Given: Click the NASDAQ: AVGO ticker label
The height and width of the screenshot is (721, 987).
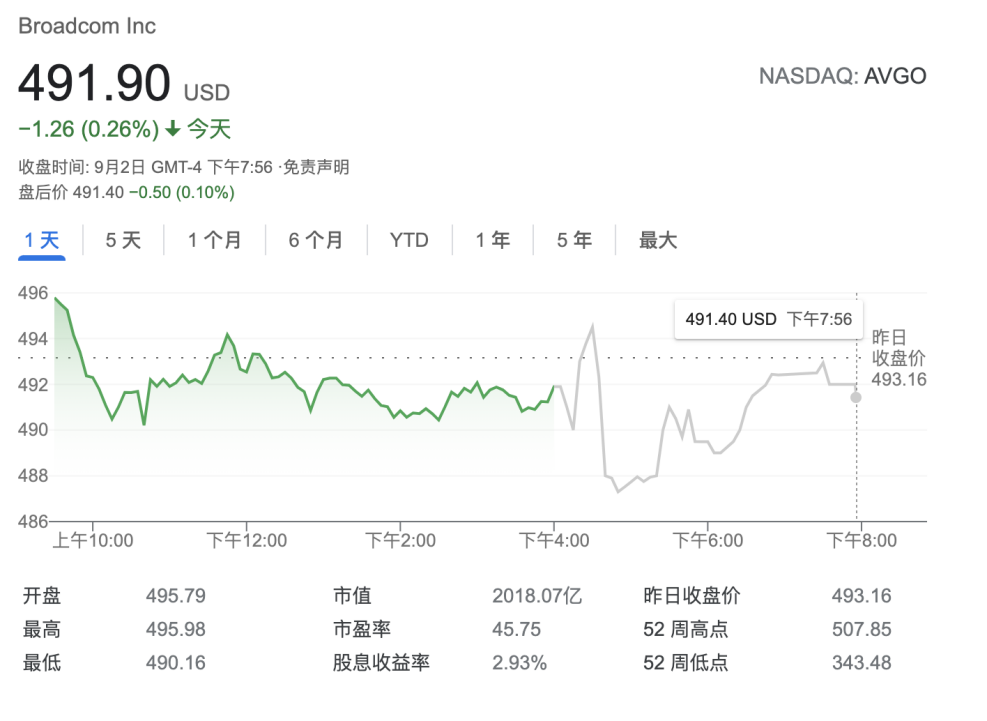Looking at the screenshot, I should coord(842,76).
